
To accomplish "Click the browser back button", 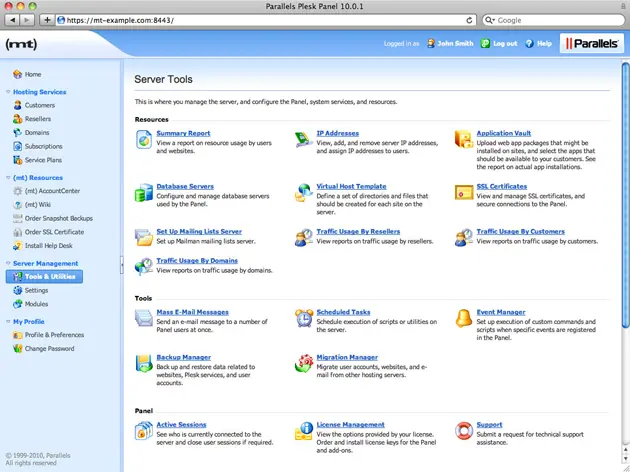I will (12, 20).
